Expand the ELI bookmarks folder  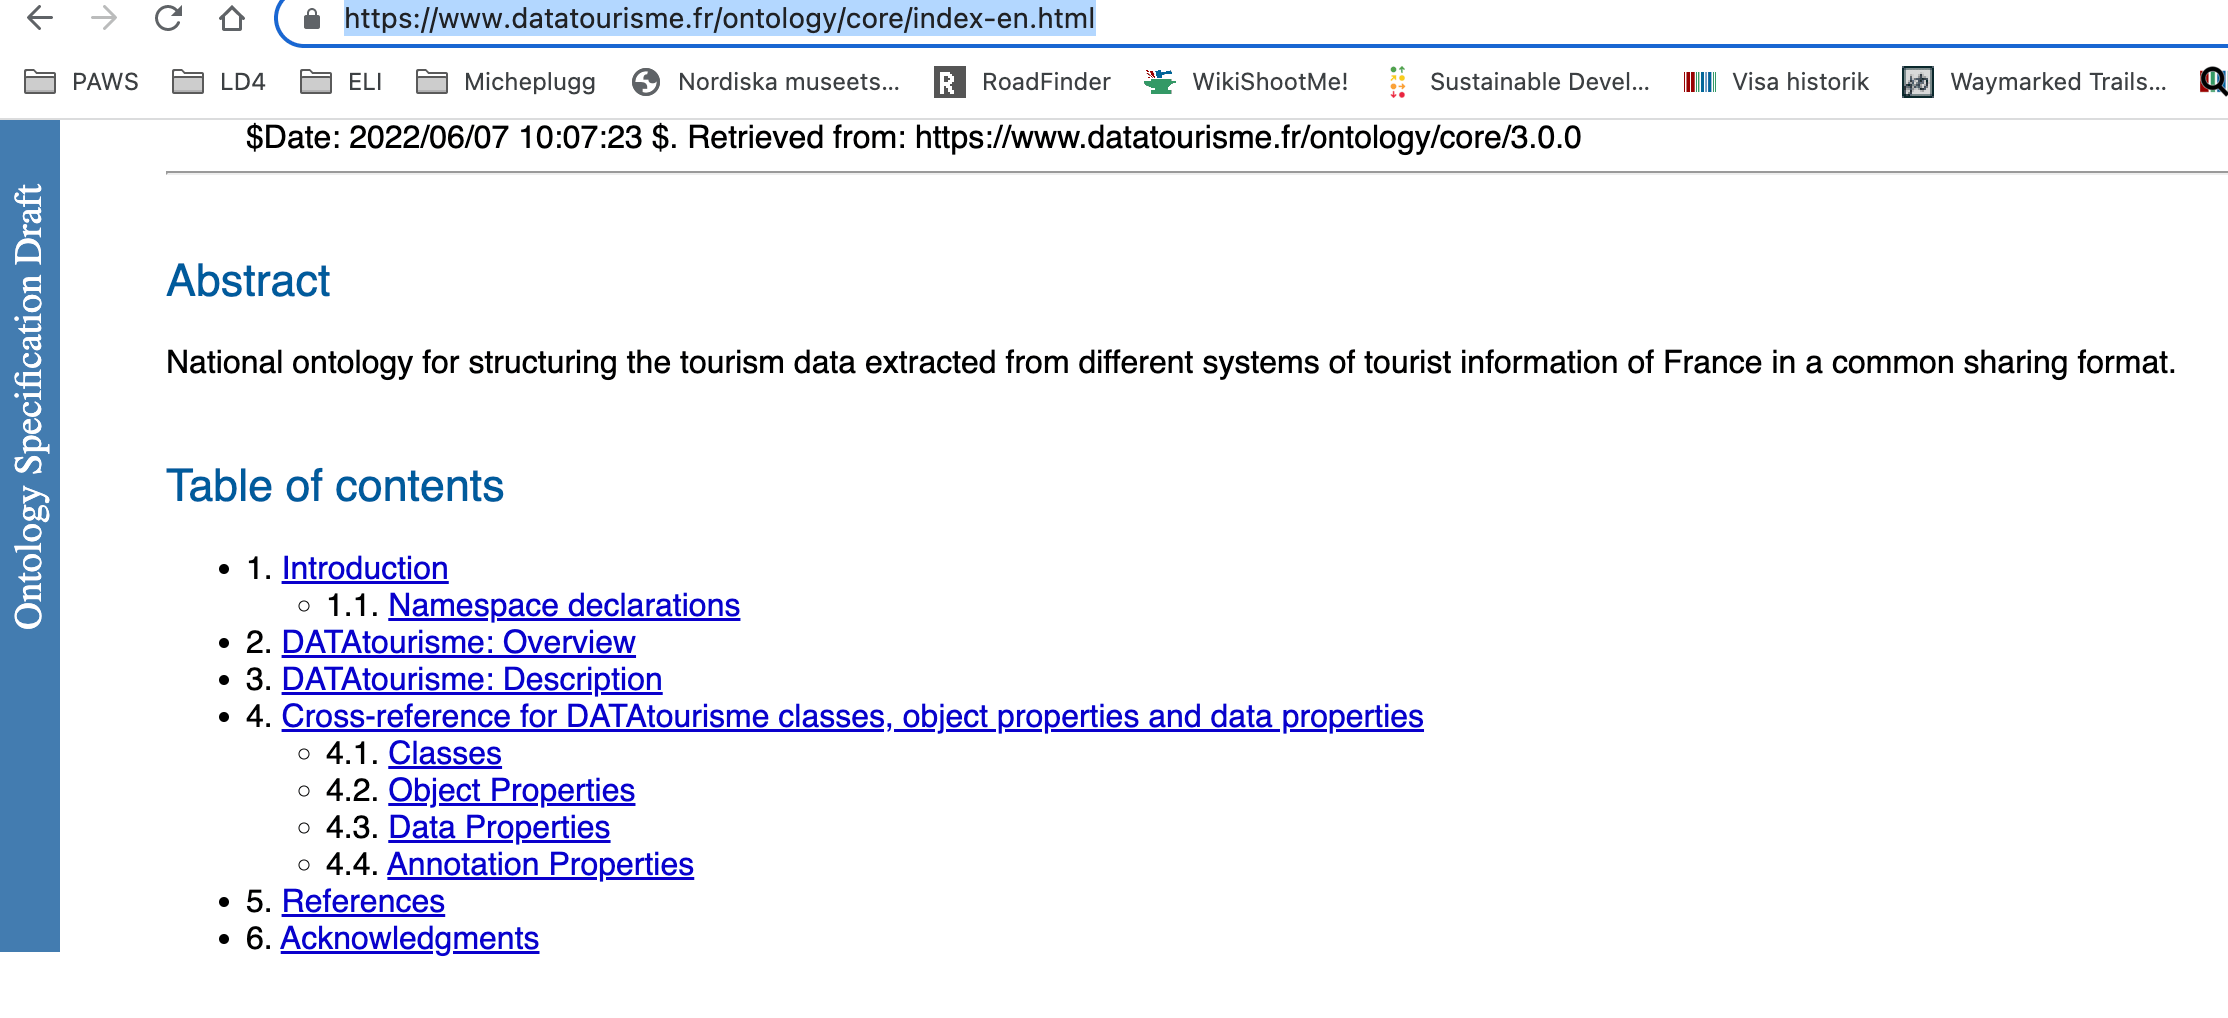(341, 82)
